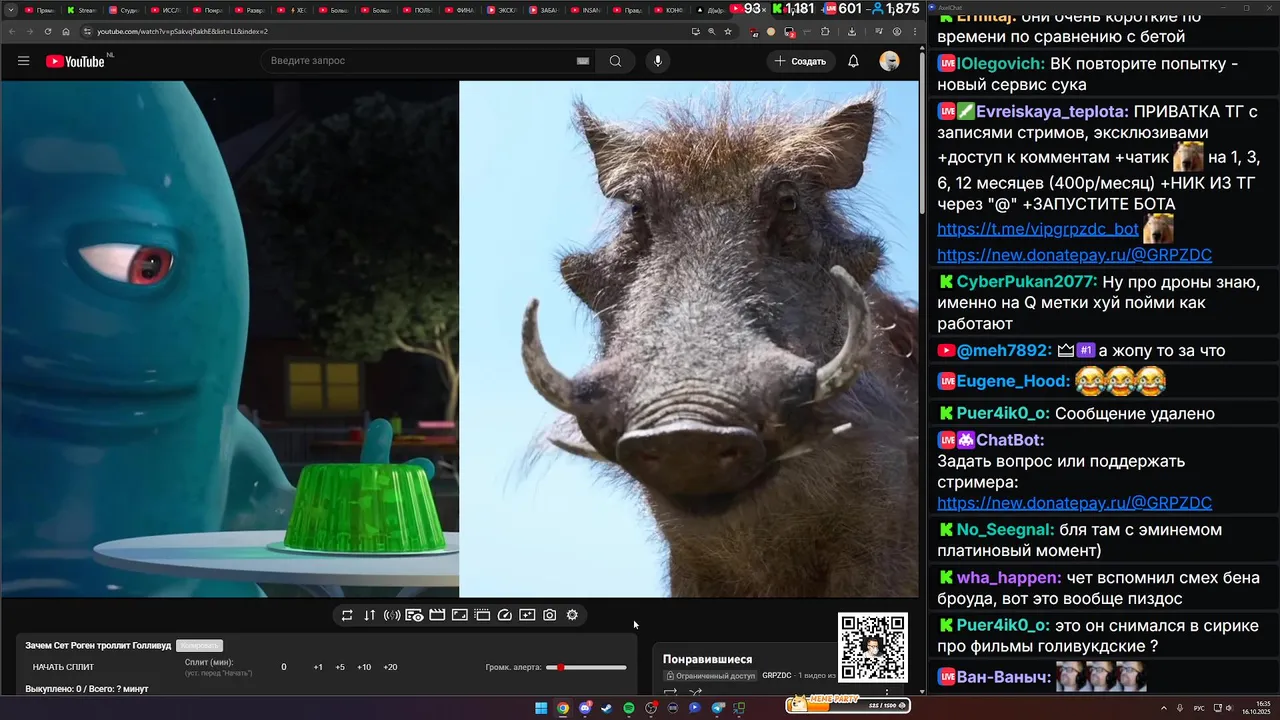Open the playback speed gauge icon
Image resolution: width=1280 pixels, height=720 pixels.
pos(504,615)
